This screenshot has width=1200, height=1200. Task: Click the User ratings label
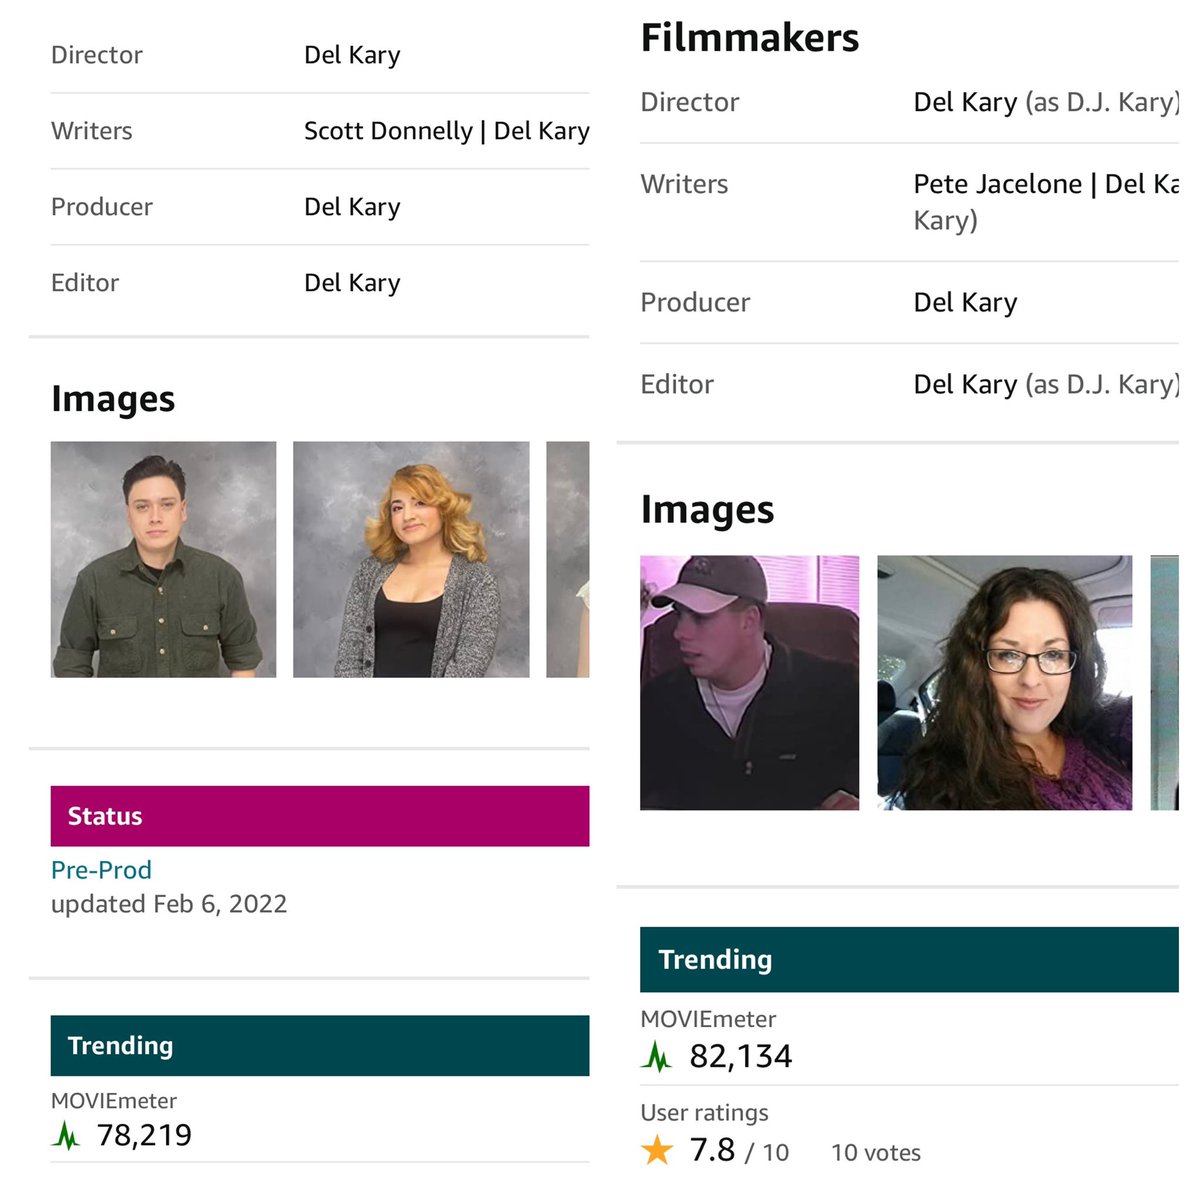704,1112
